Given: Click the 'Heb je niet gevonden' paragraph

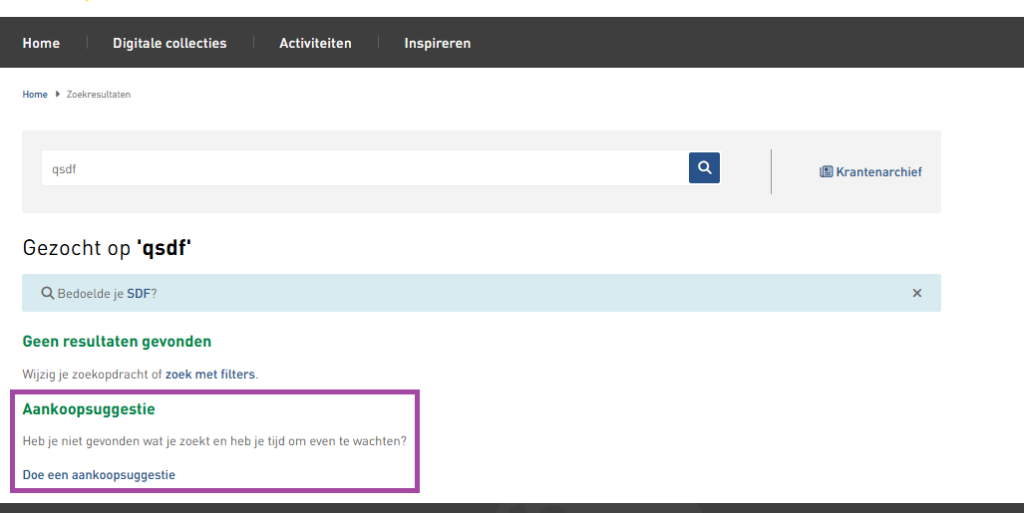Looking at the screenshot, I should coord(214,441).
